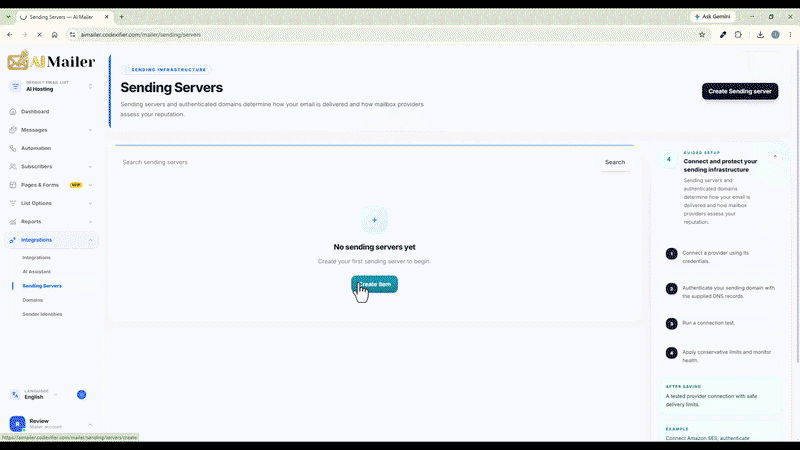Click the Create Item button
The image size is (800, 450).
[374, 284]
